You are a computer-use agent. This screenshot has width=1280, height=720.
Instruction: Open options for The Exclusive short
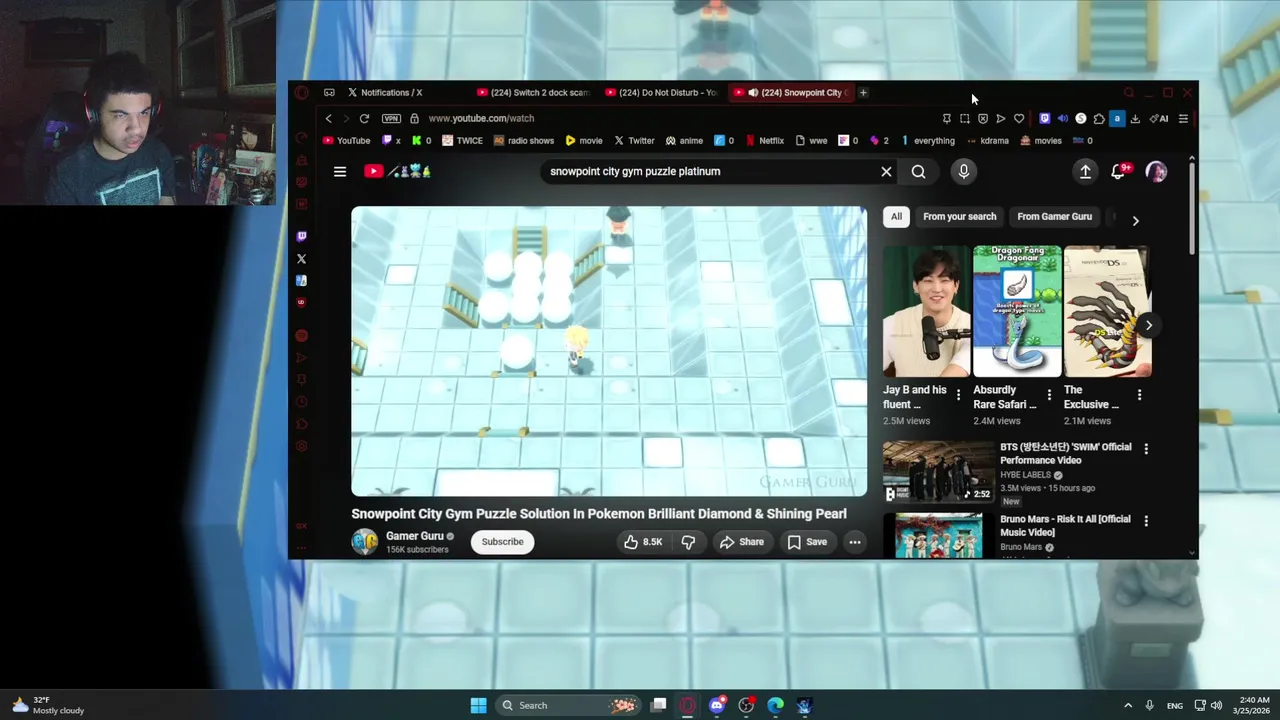coord(1139,396)
